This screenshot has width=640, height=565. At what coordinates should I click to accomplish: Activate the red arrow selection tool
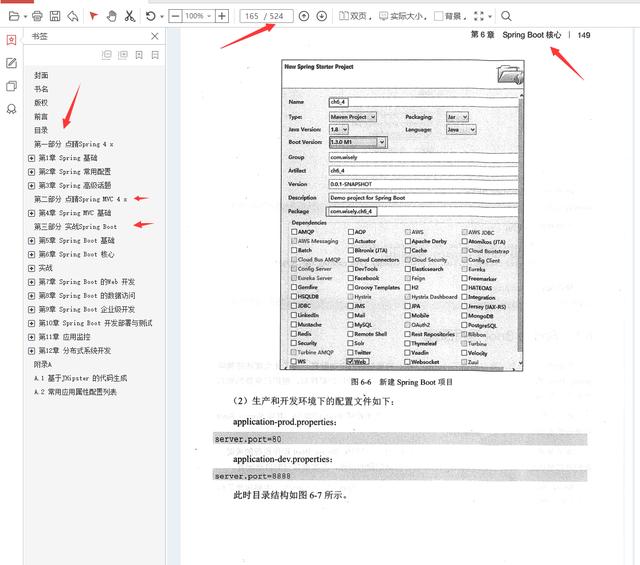tap(94, 16)
